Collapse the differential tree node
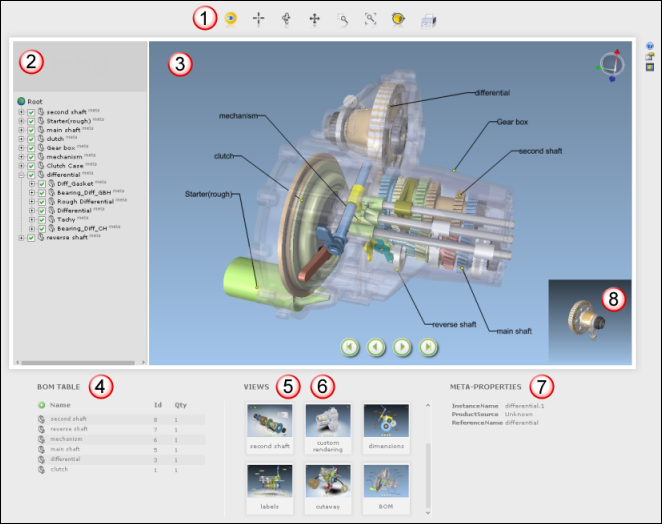Image resolution: width=662 pixels, height=524 pixels. [x=20, y=174]
